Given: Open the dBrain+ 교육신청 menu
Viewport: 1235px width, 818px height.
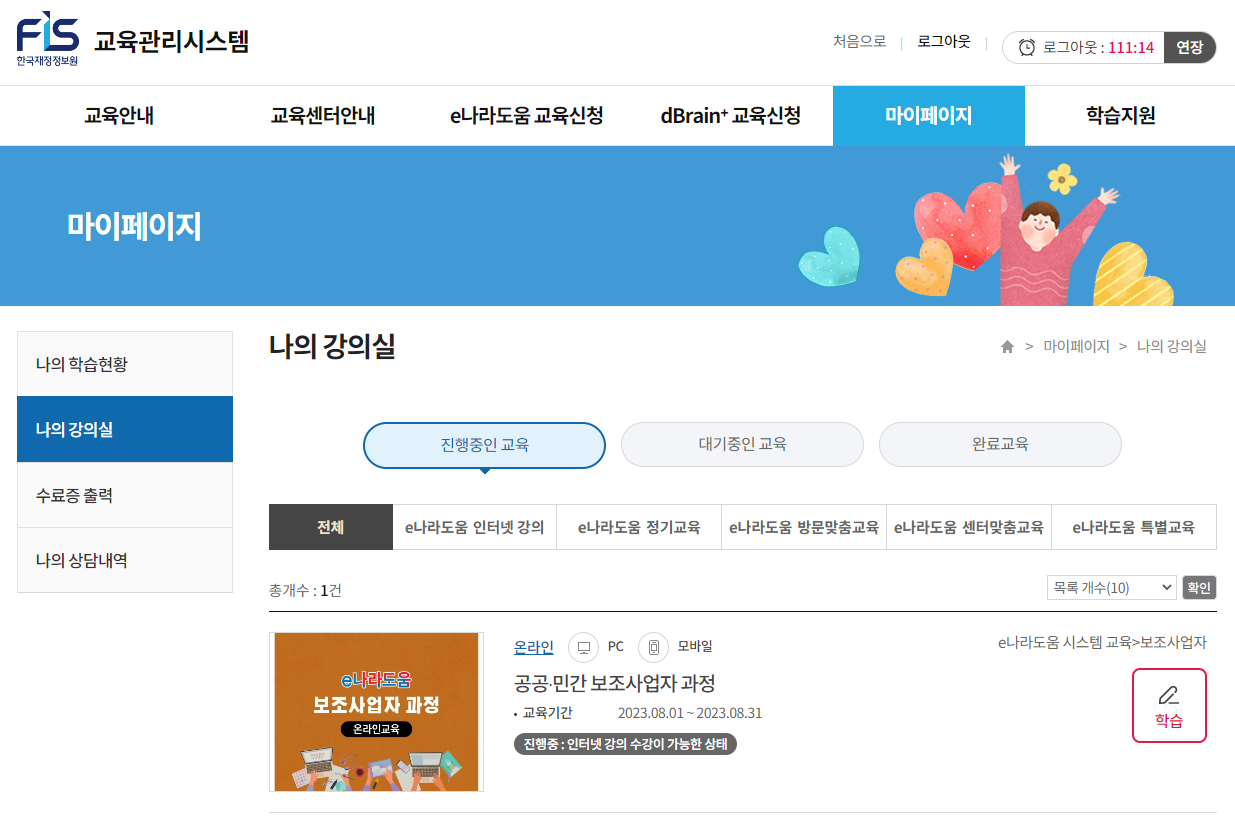Looking at the screenshot, I should click(x=731, y=116).
